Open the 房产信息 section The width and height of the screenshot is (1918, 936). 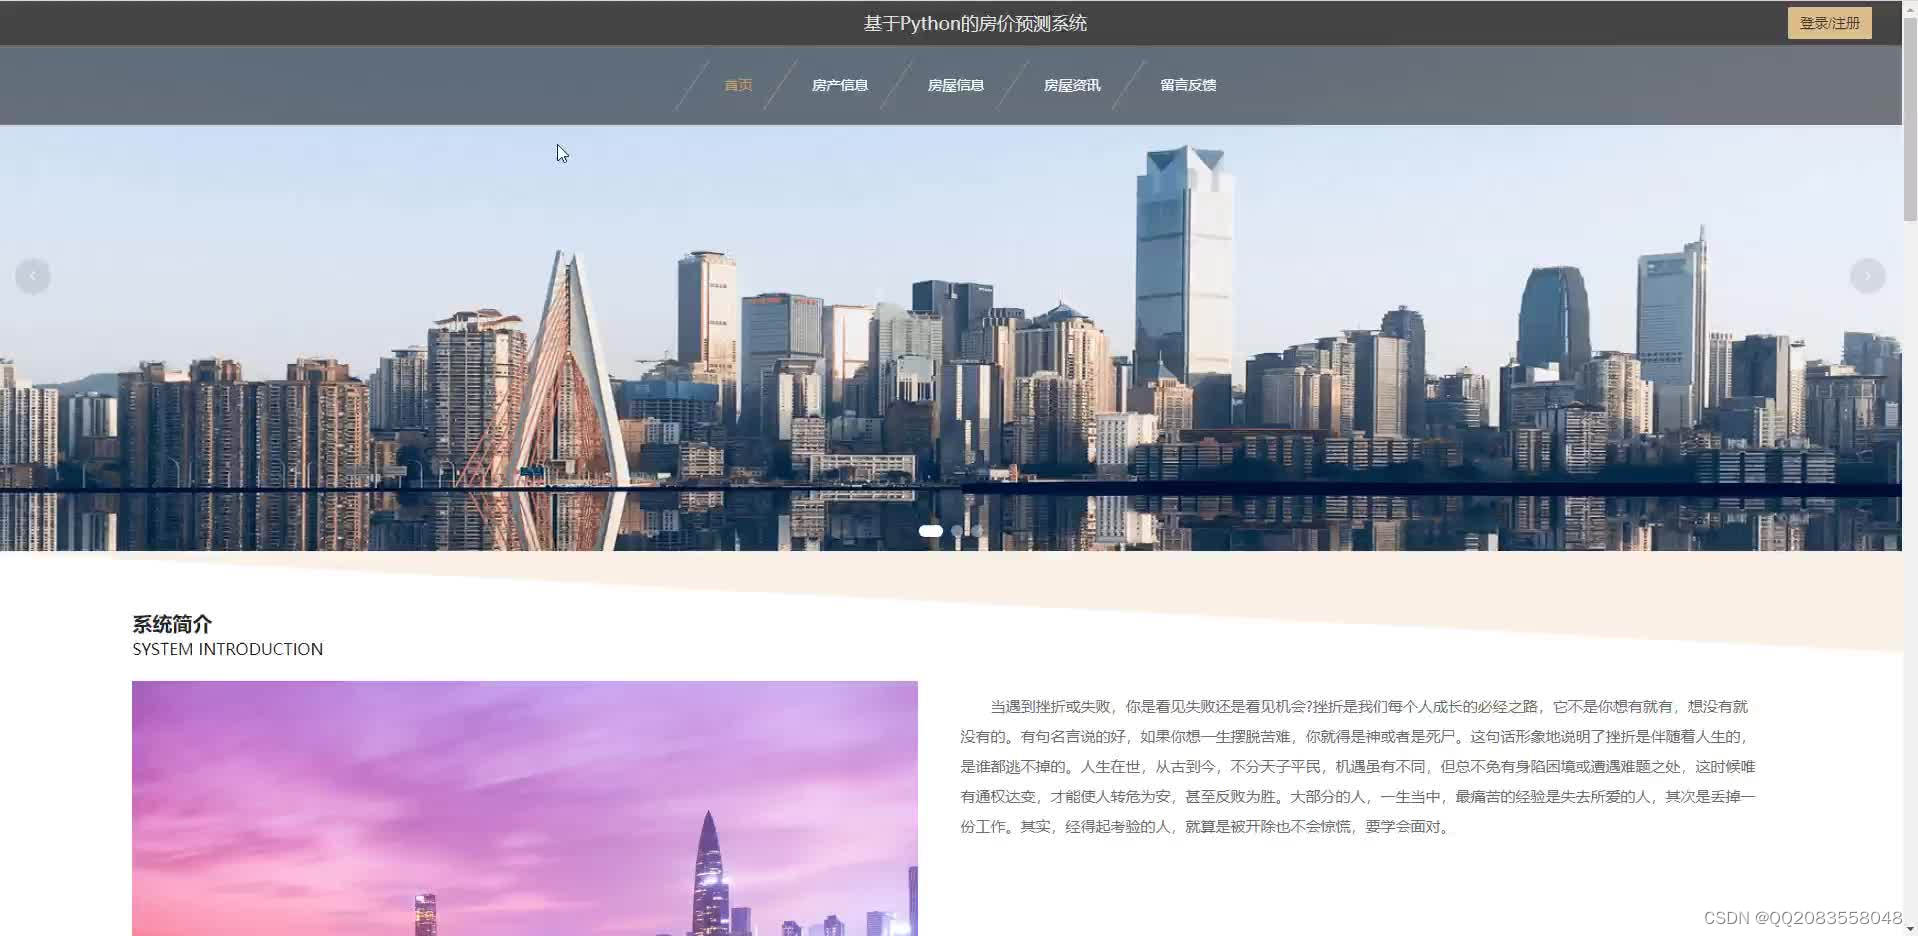839,85
